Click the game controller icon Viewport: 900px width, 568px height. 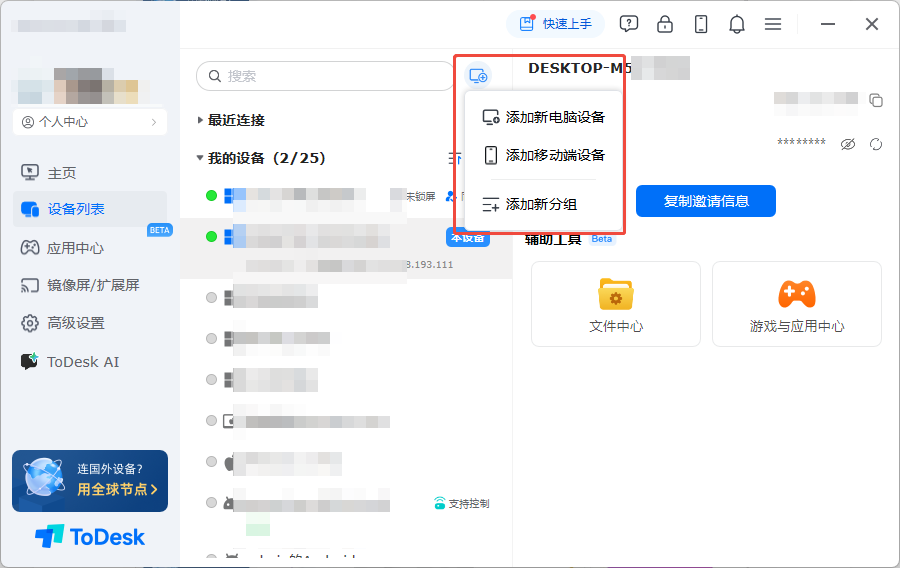point(797,294)
